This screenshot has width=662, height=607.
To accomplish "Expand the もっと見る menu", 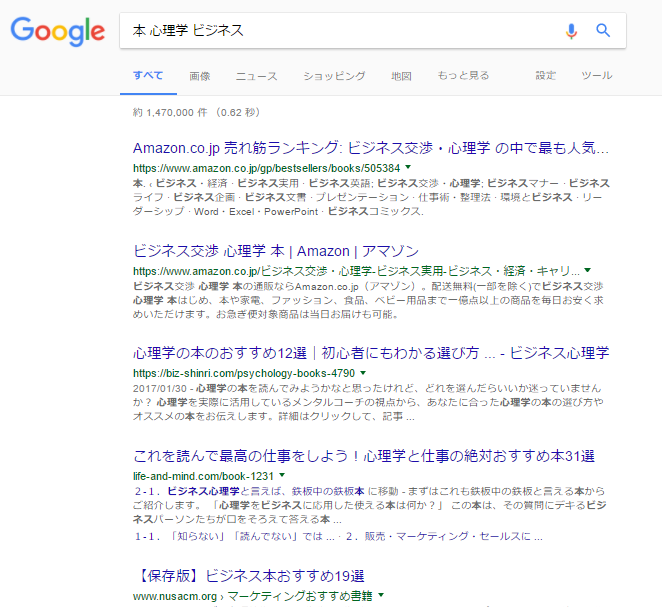I will pos(463,76).
